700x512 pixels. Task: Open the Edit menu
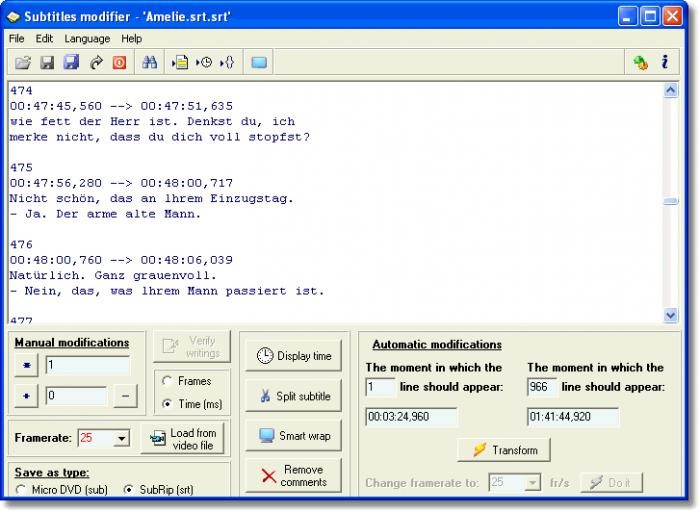(44, 39)
